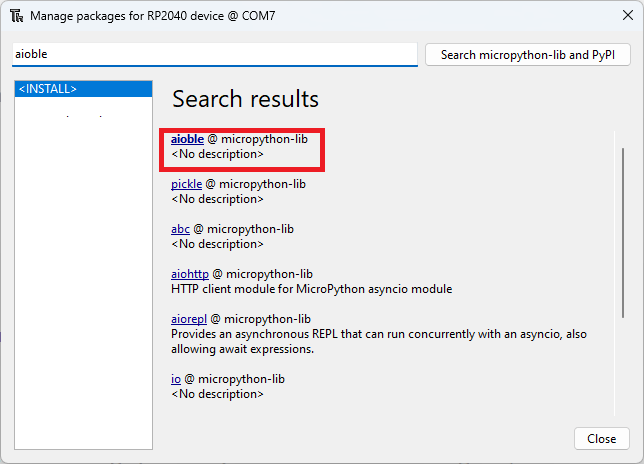Open the pickle package link

click(186, 184)
